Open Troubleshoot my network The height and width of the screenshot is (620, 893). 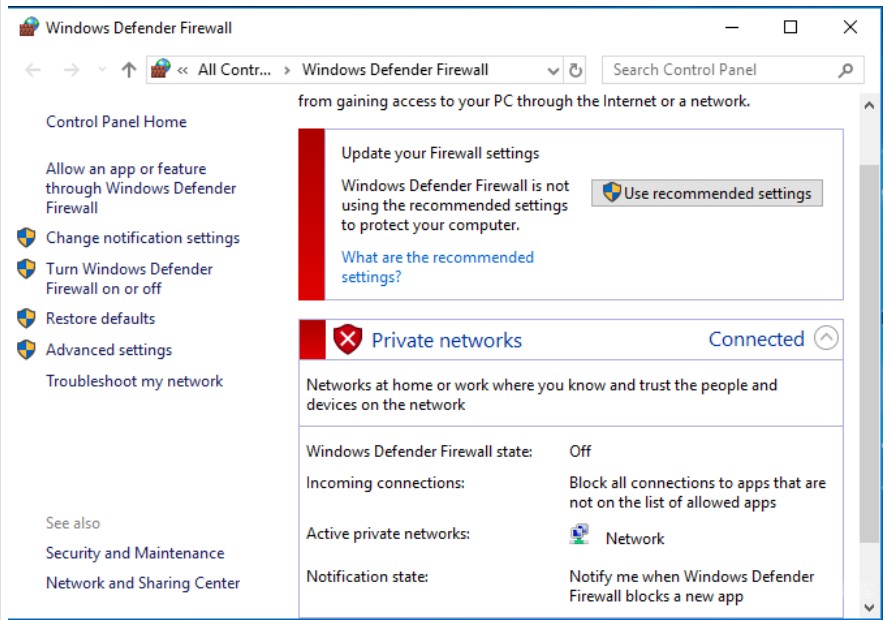[134, 381]
